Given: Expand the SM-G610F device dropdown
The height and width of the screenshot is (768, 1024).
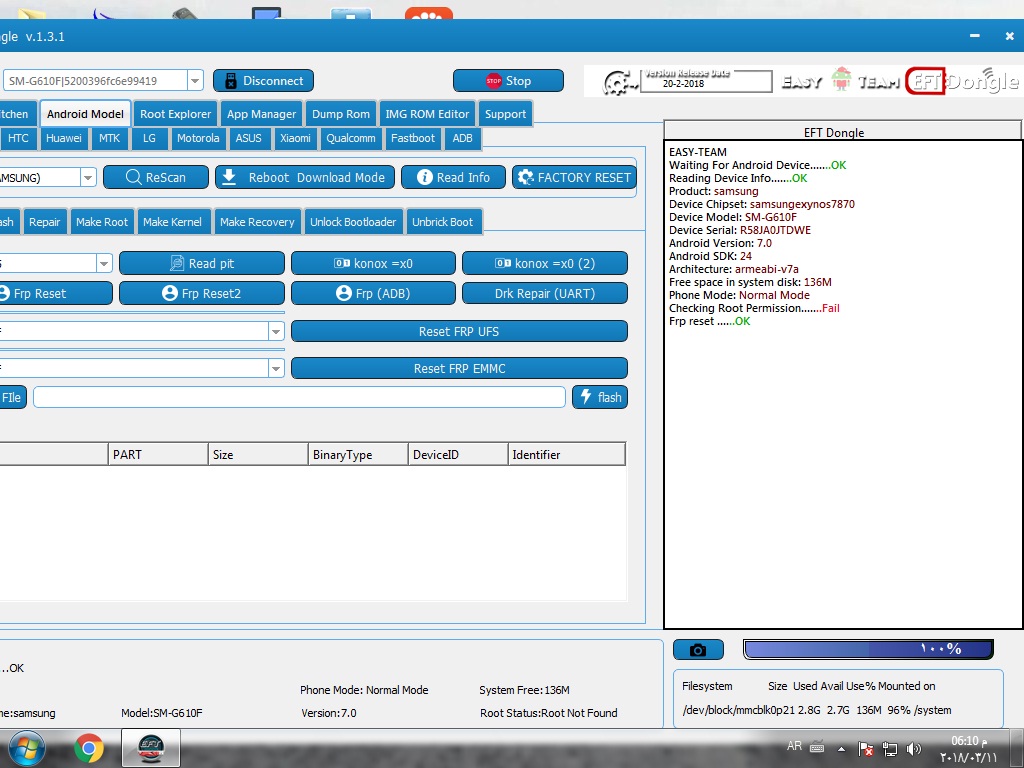Looking at the screenshot, I should coord(195,81).
